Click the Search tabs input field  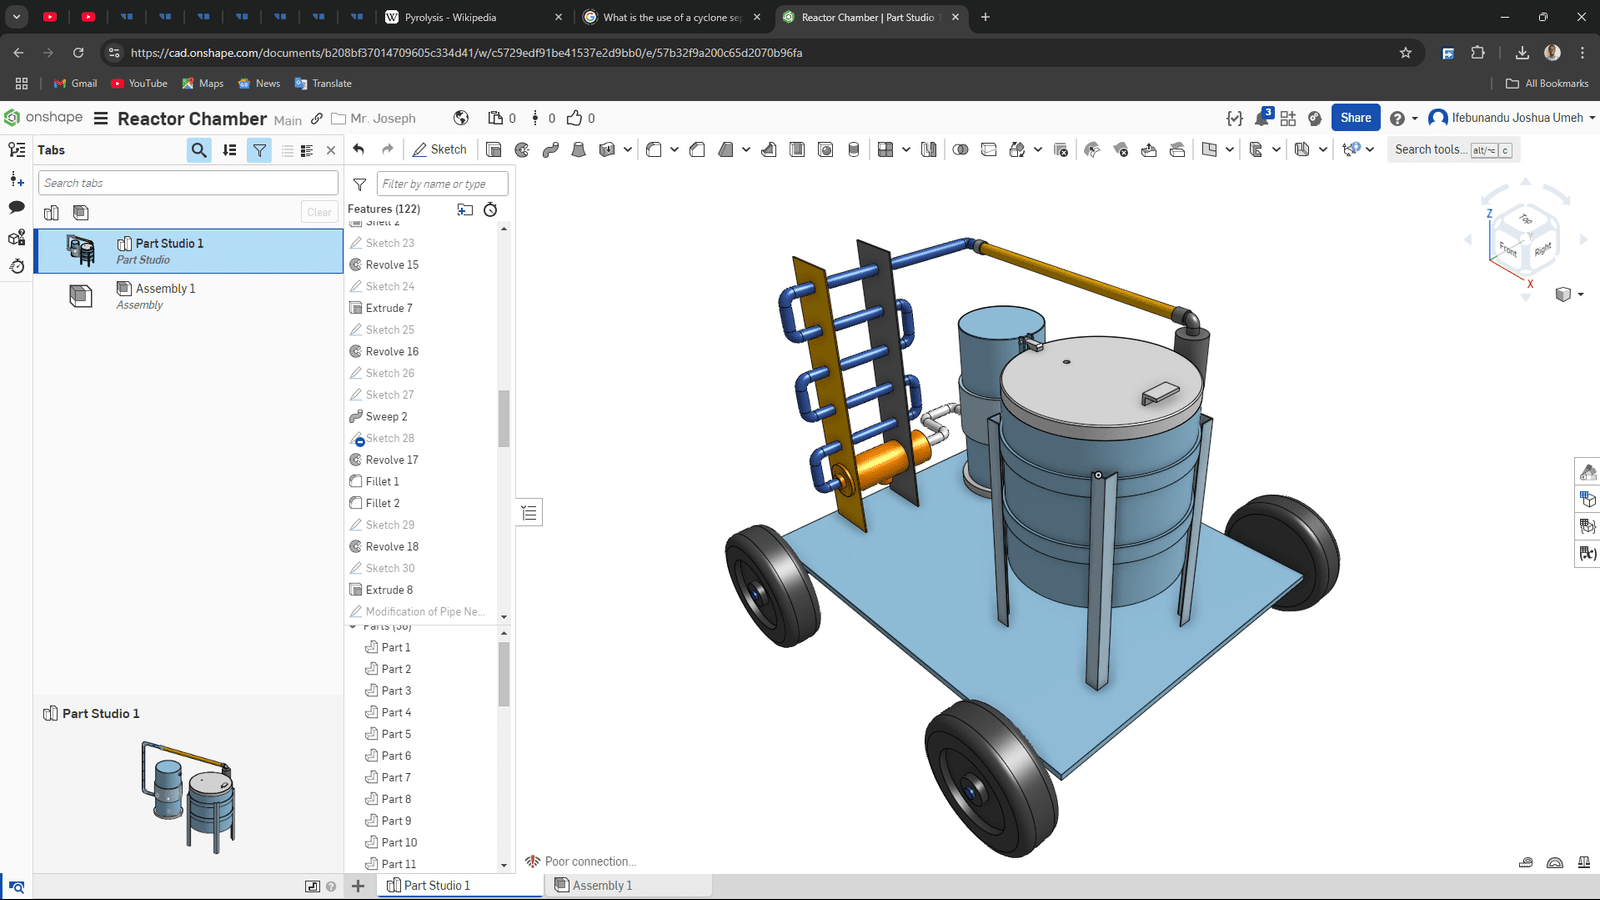coord(188,183)
